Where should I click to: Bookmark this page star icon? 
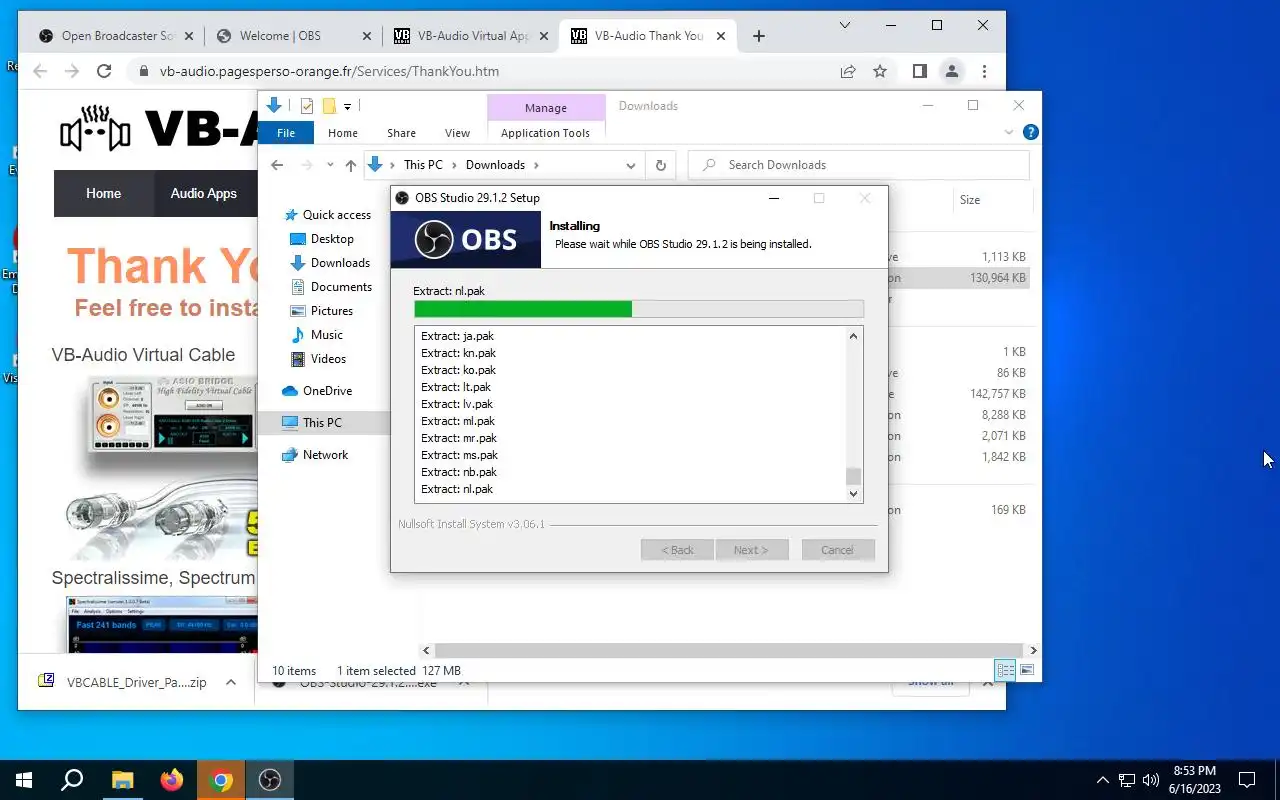tap(880, 71)
